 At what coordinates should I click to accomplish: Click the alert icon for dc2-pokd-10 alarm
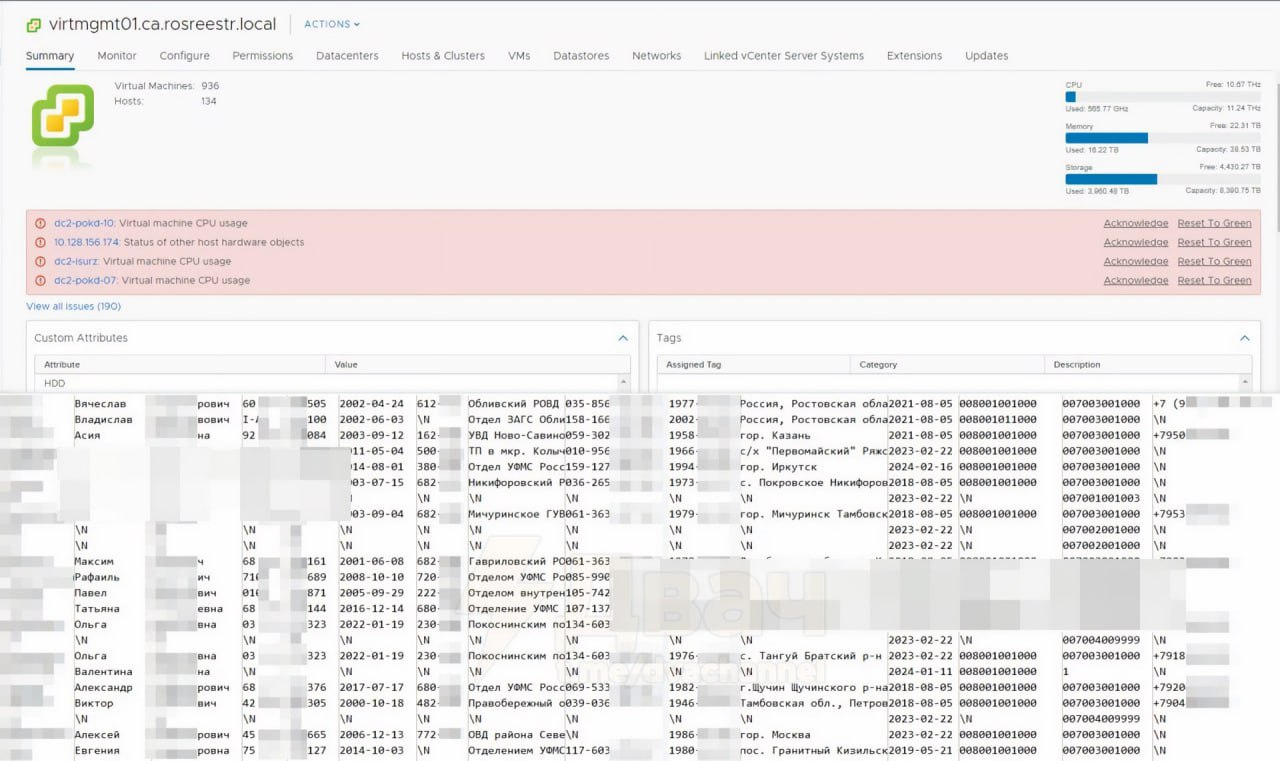pyautogui.click(x=40, y=224)
